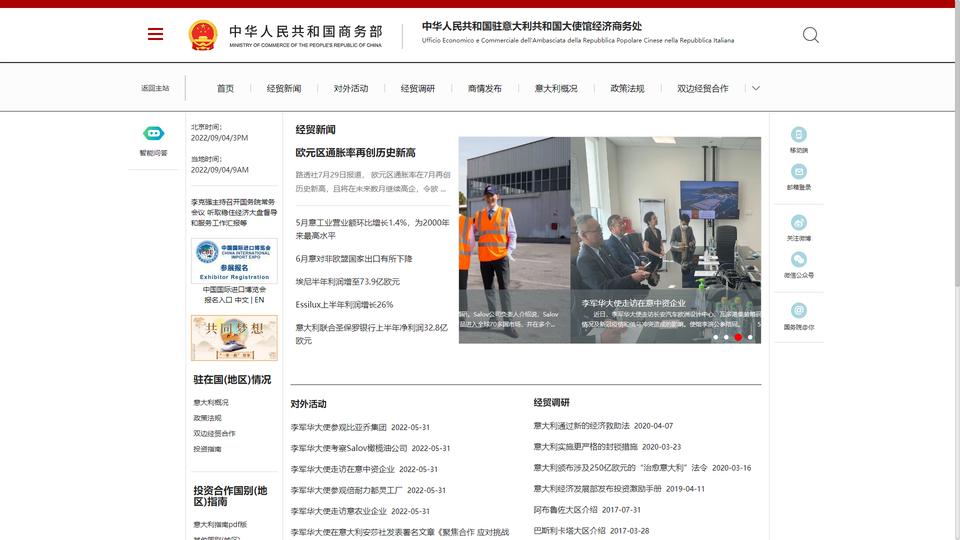
Task: Open the red hamburger menu
Action: click(x=156, y=34)
